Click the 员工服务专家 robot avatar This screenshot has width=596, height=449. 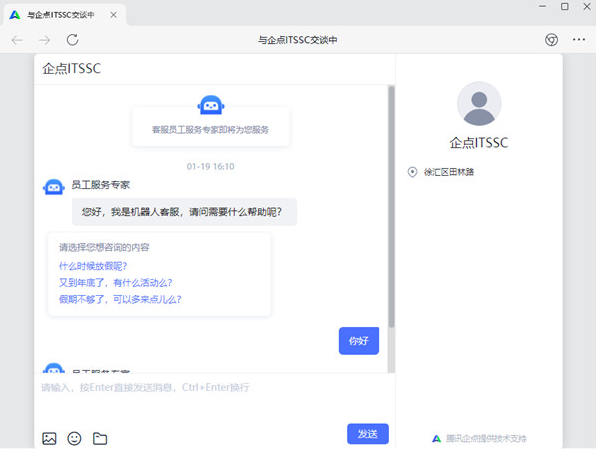[x=54, y=187]
